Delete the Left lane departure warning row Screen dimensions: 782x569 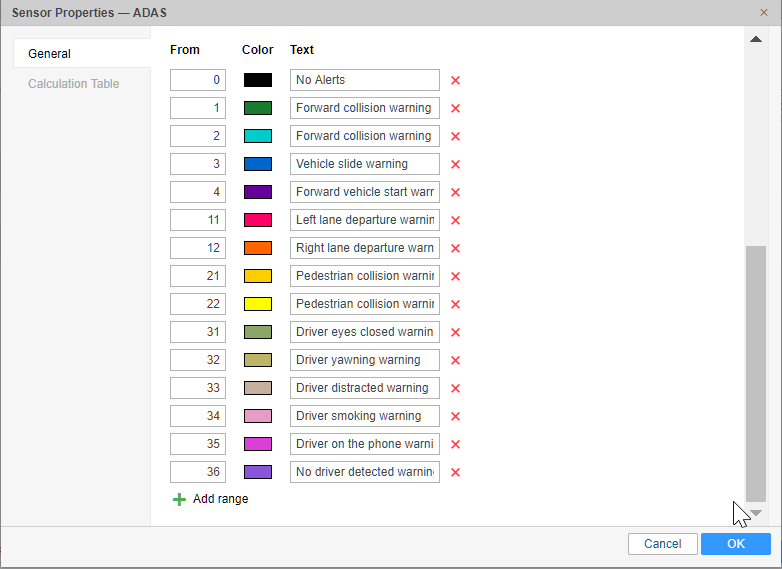click(x=455, y=220)
